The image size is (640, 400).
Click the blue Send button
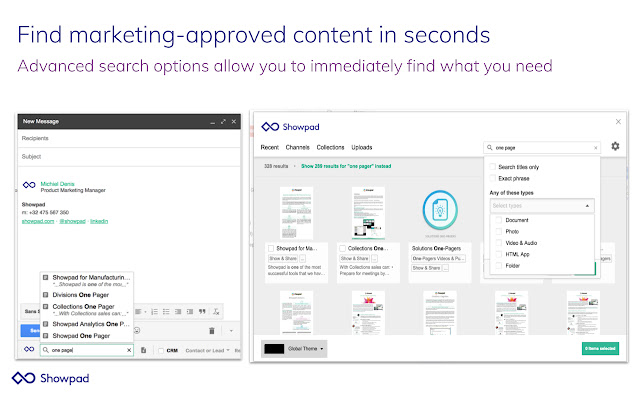click(30, 331)
